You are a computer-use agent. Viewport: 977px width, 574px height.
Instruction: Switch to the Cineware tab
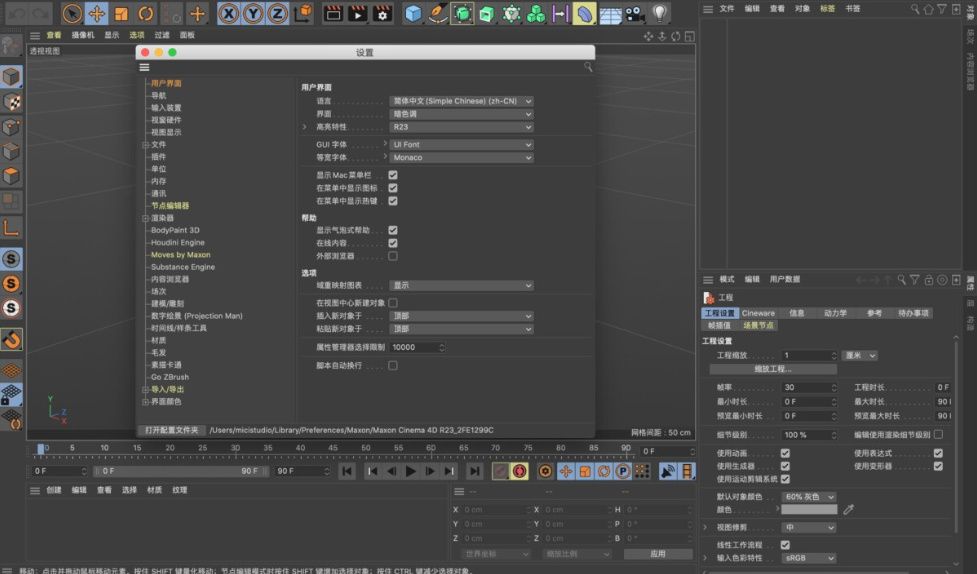[x=758, y=313]
